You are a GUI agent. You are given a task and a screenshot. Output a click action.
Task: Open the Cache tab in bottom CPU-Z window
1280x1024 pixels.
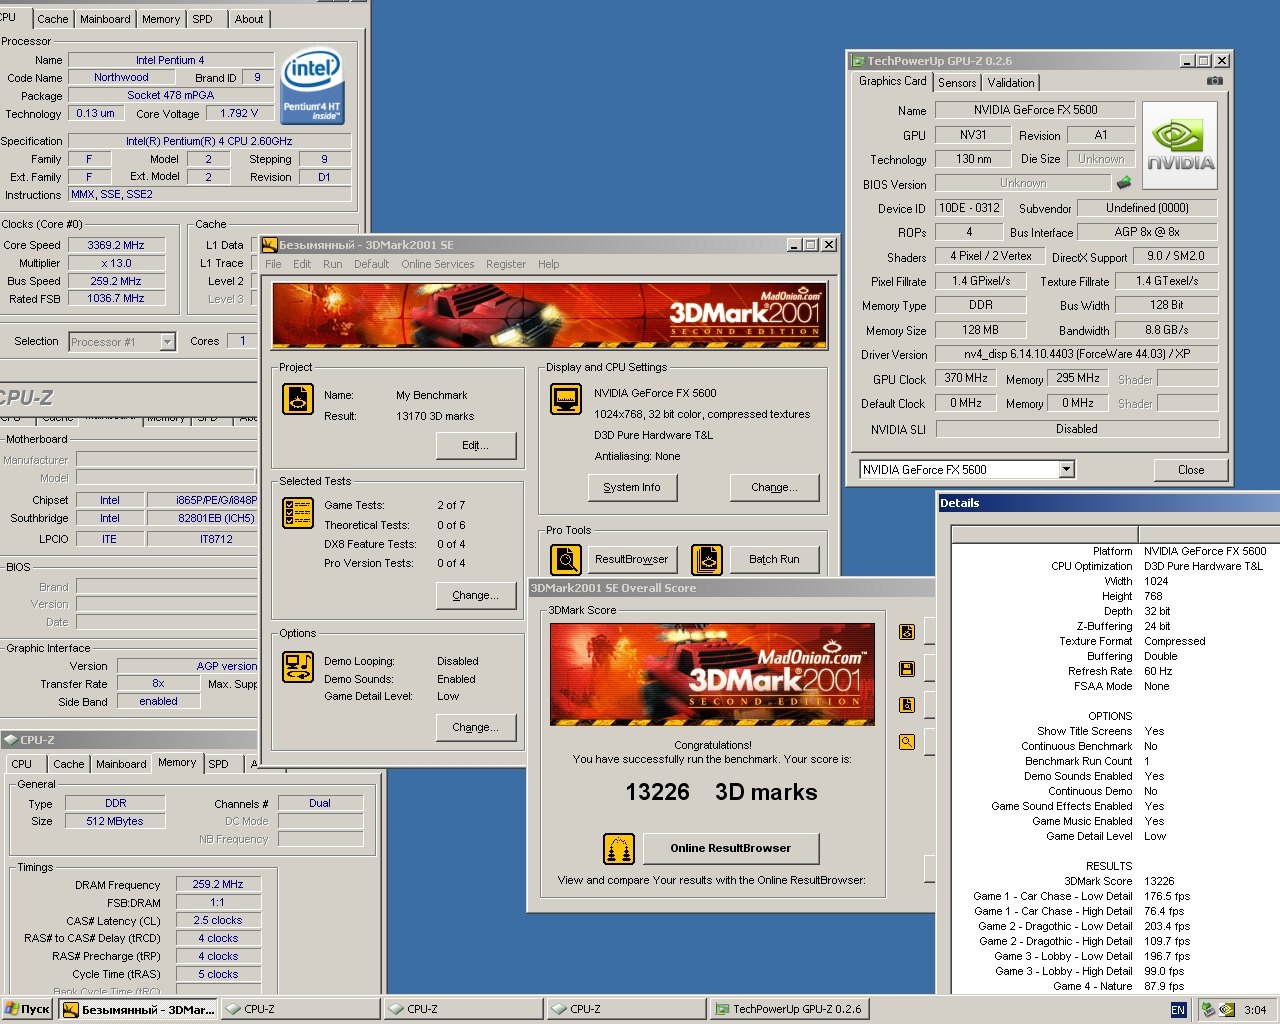[69, 764]
